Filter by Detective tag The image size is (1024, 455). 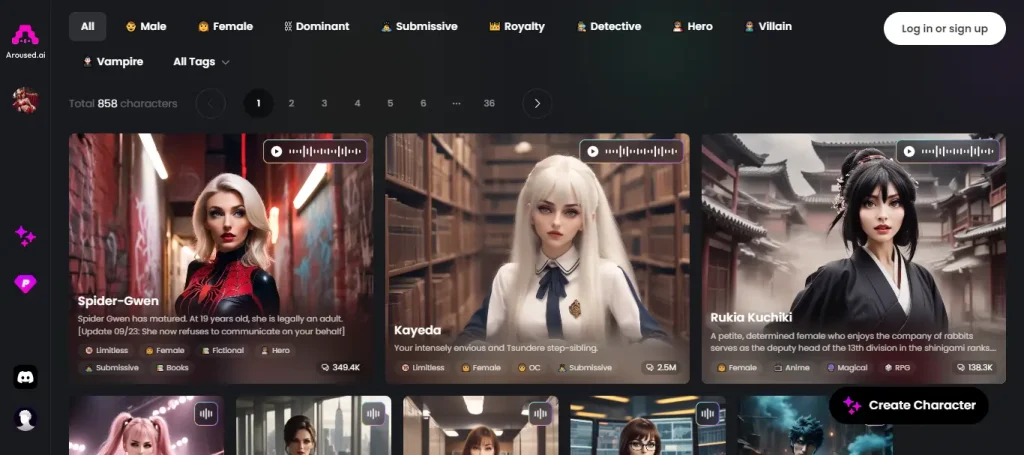click(x=609, y=27)
